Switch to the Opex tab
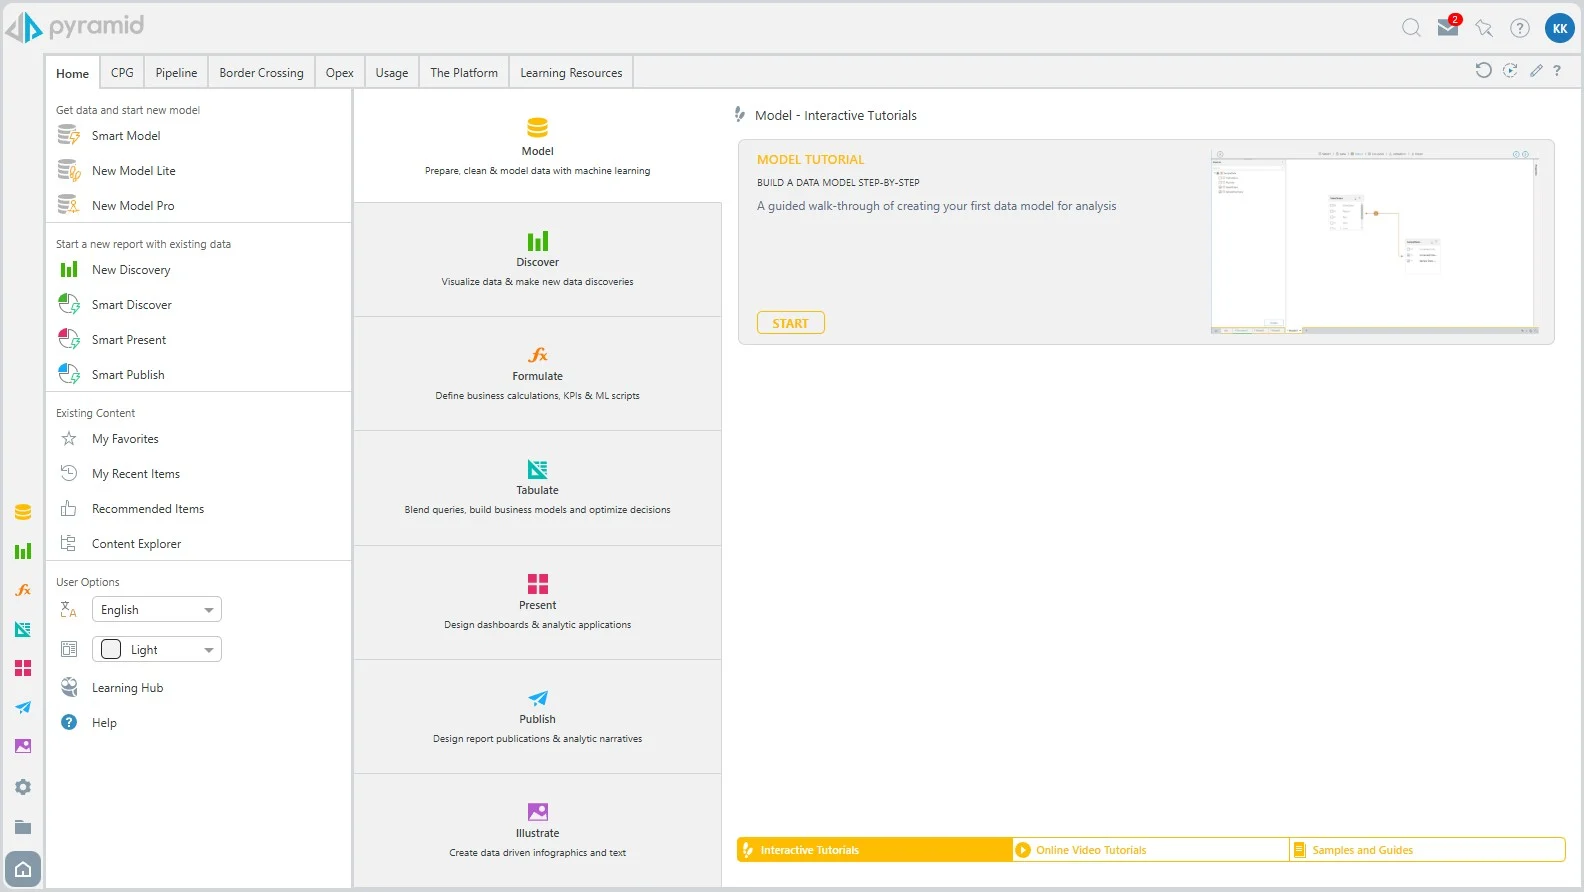Image resolution: width=1584 pixels, height=892 pixels. point(340,72)
